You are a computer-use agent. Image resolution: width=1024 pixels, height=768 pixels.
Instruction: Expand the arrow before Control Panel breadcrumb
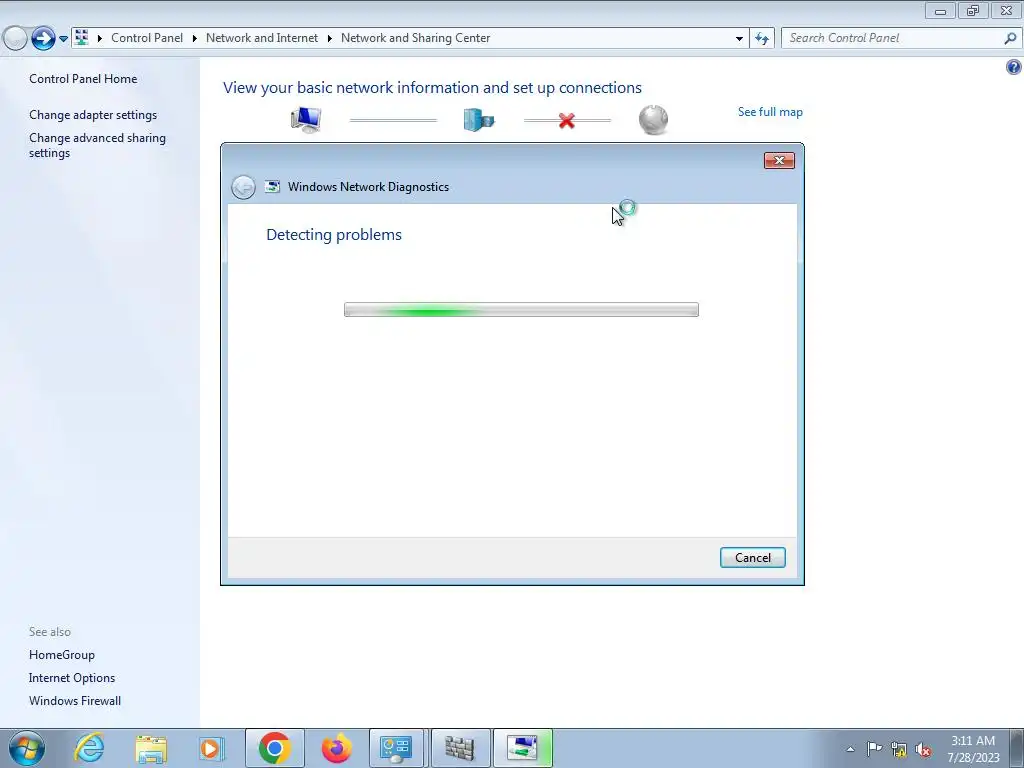point(100,39)
